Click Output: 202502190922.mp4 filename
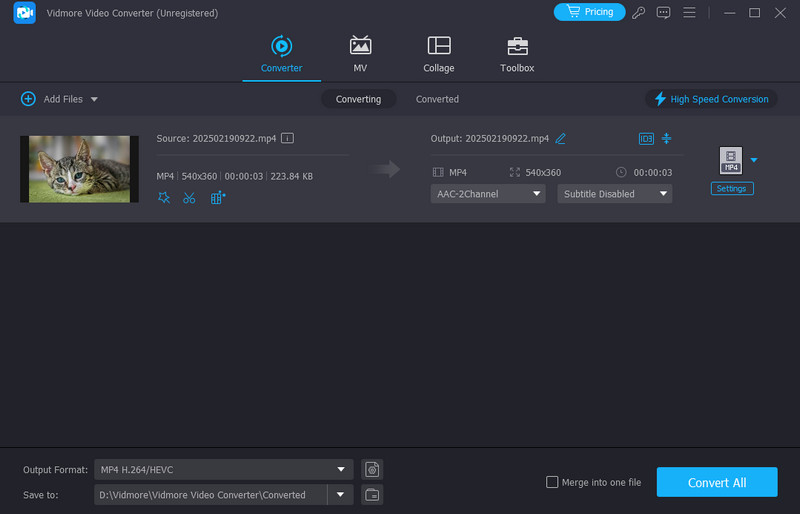800x514 pixels. (x=490, y=138)
